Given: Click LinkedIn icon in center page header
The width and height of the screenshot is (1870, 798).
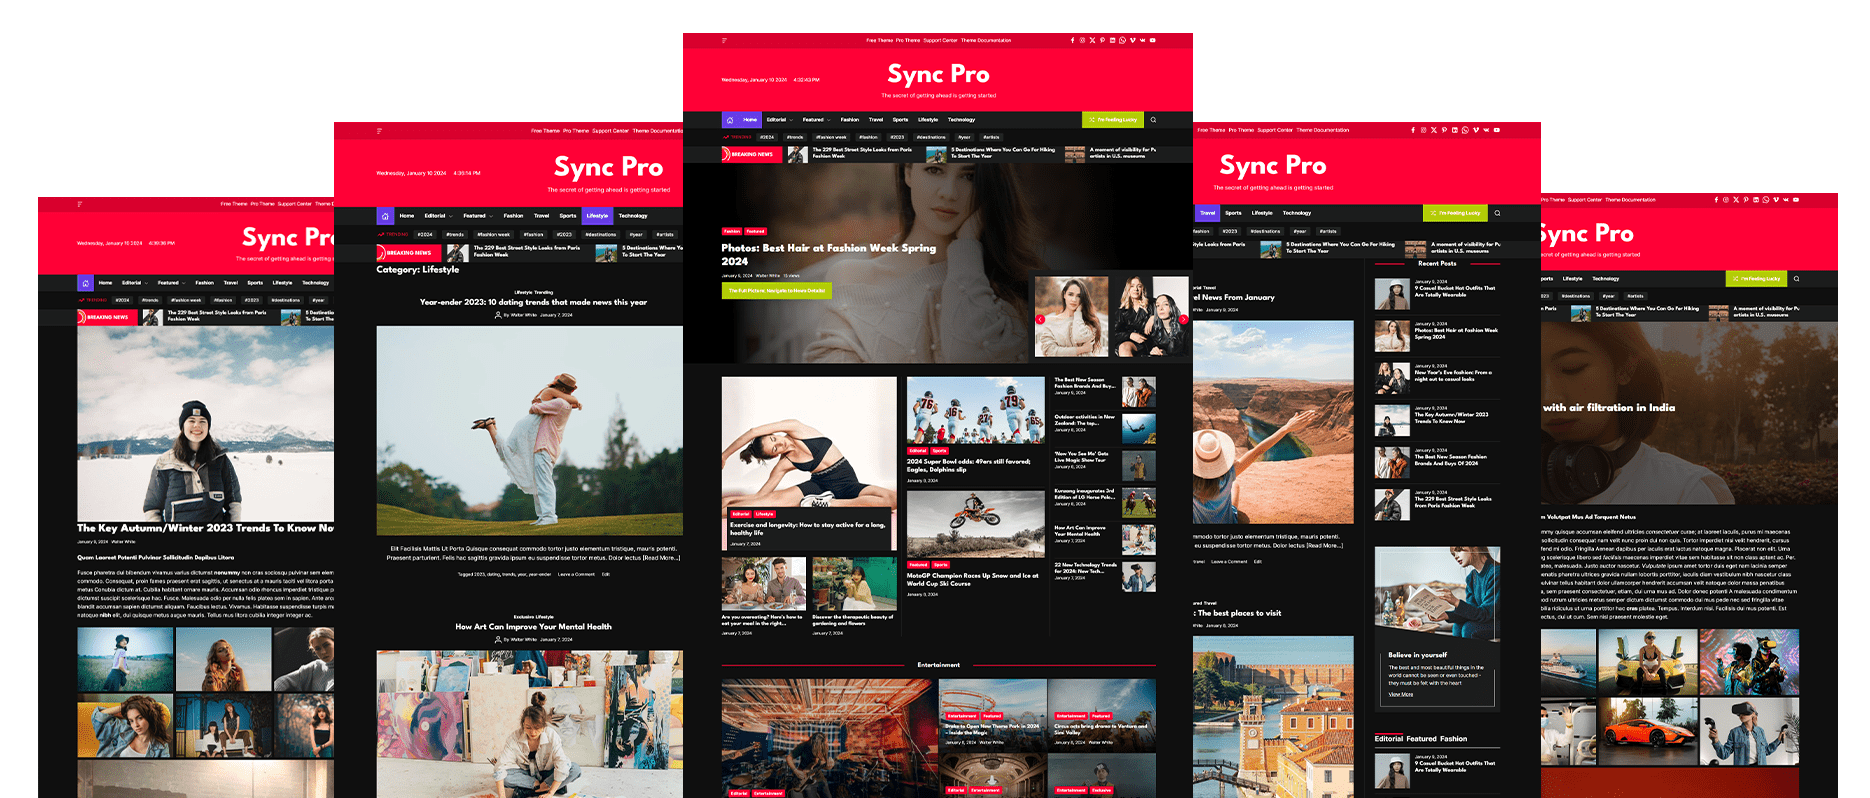Looking at the screenshot, I should [x=1112, y=40].
